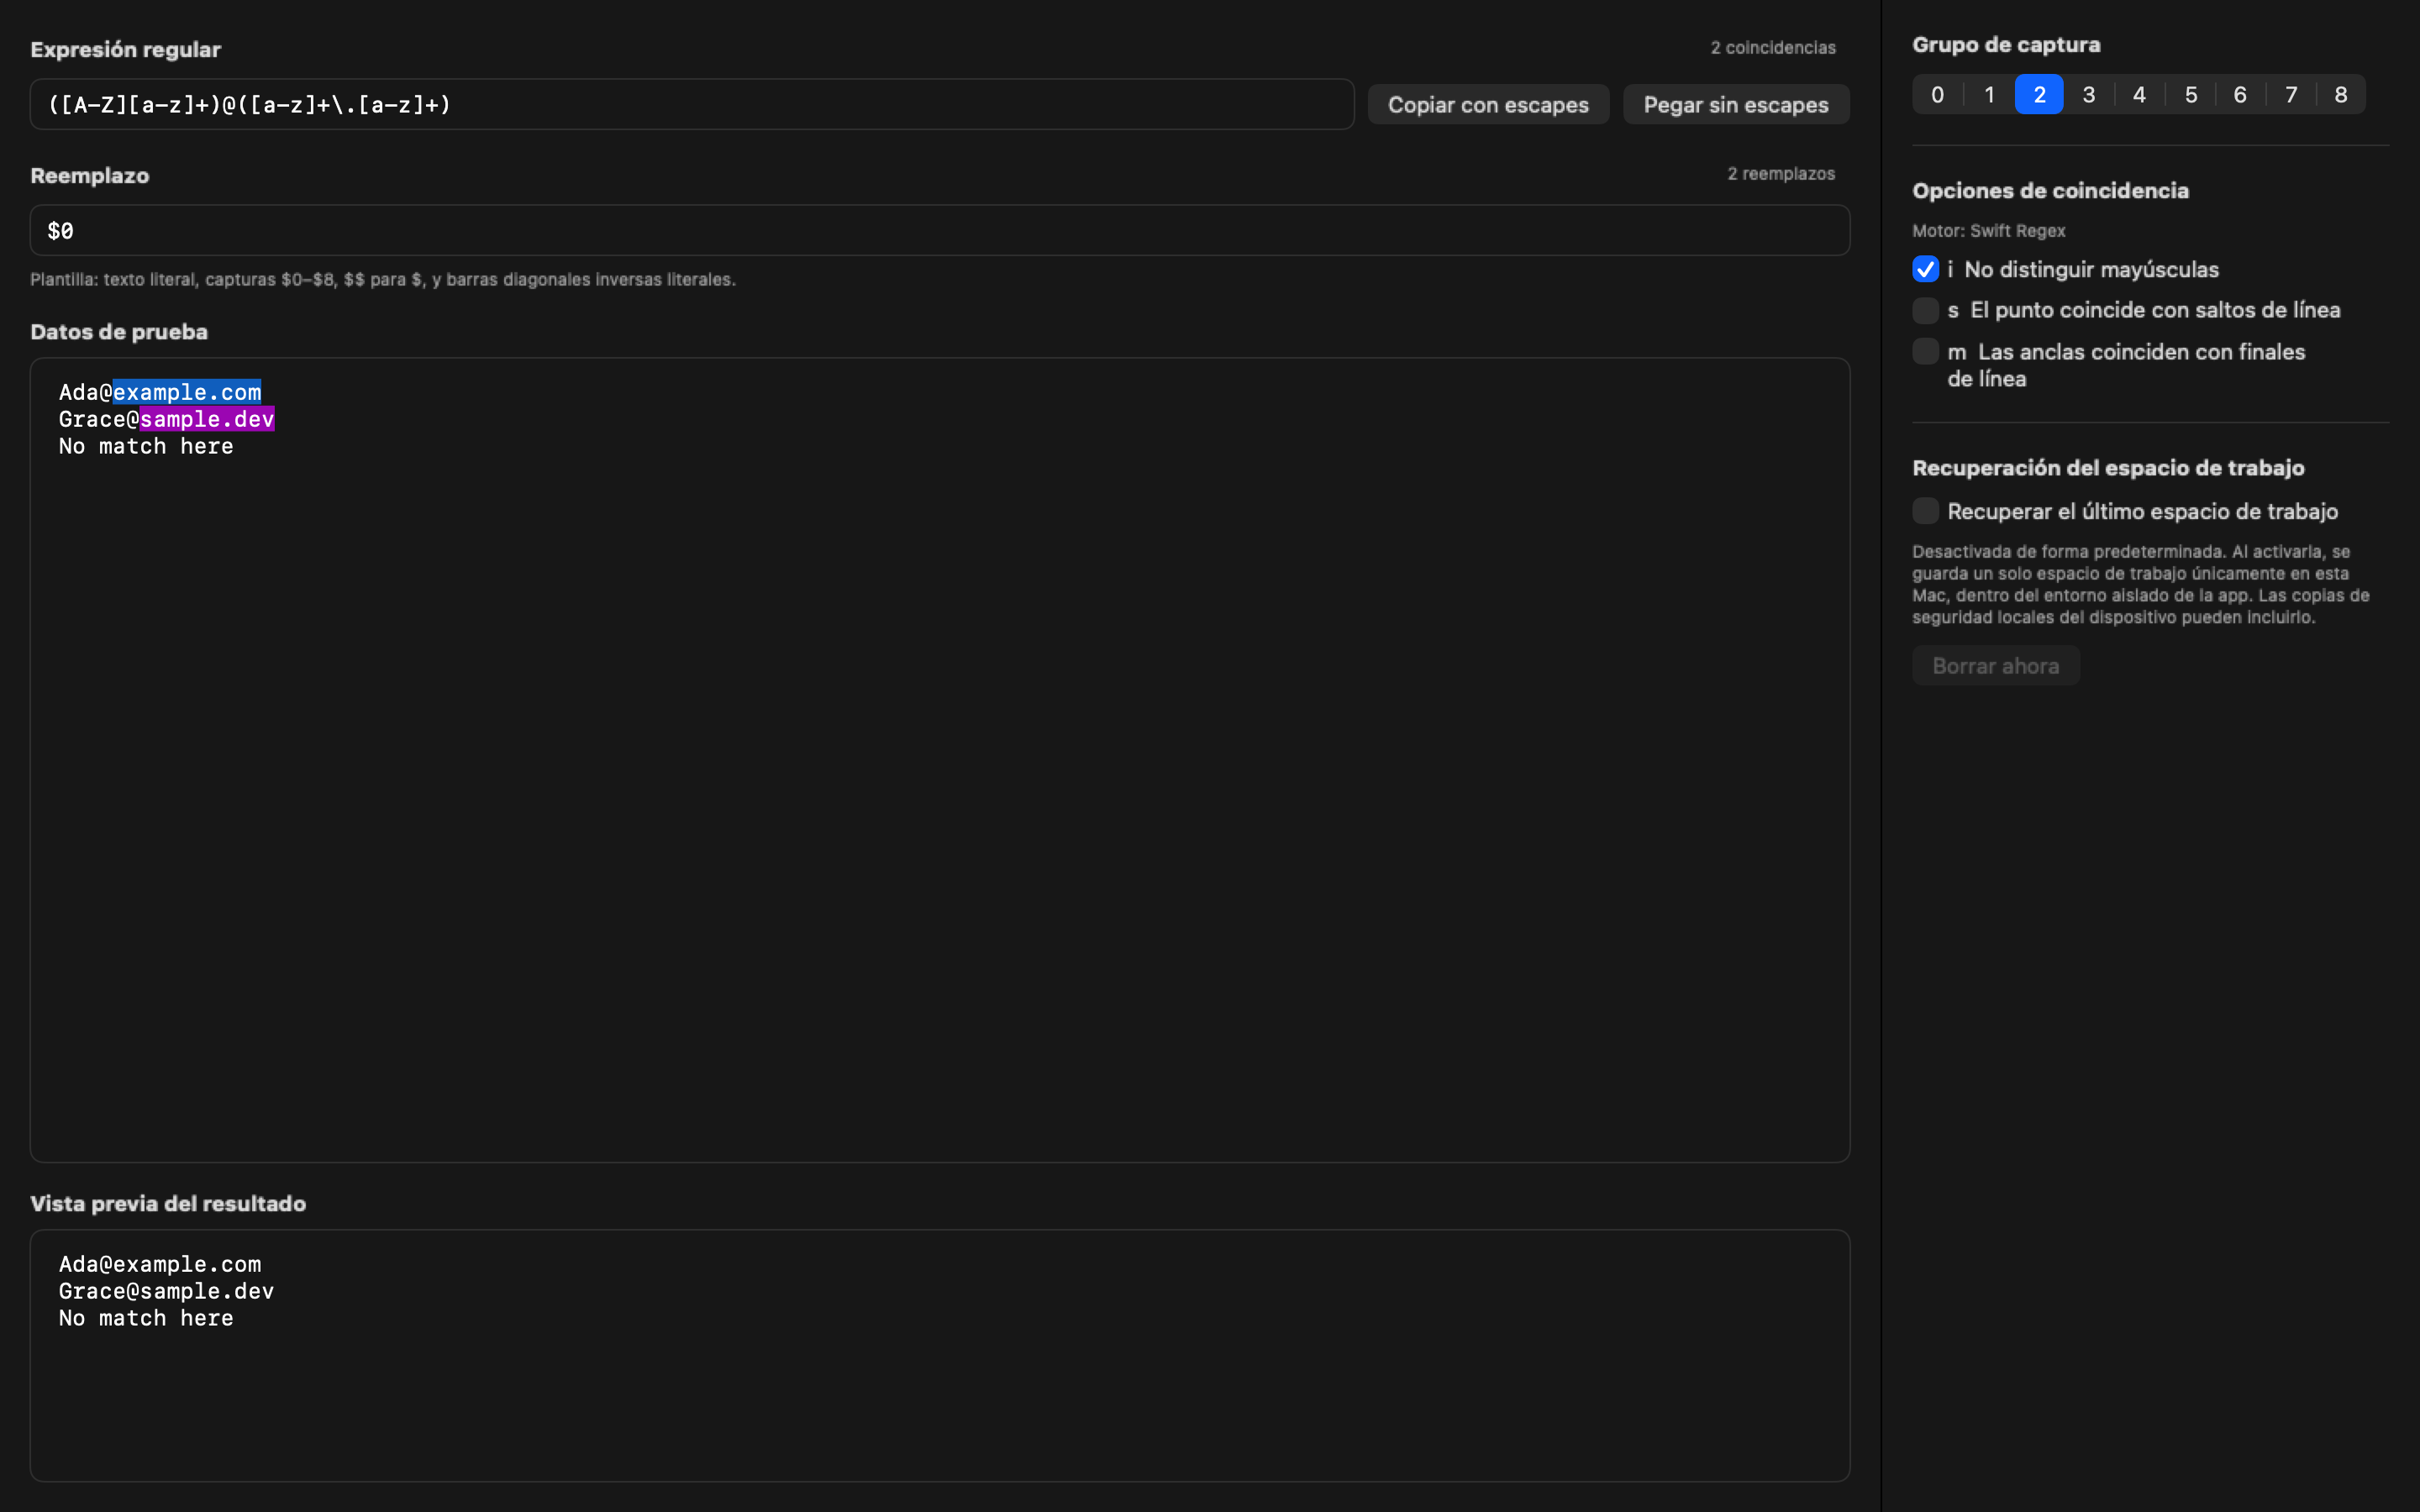The height and width of the screenshot is (1512, 2420).
Task: Click the 'Desactivada de forma predeterminada' description
Action: [2141, 585]
